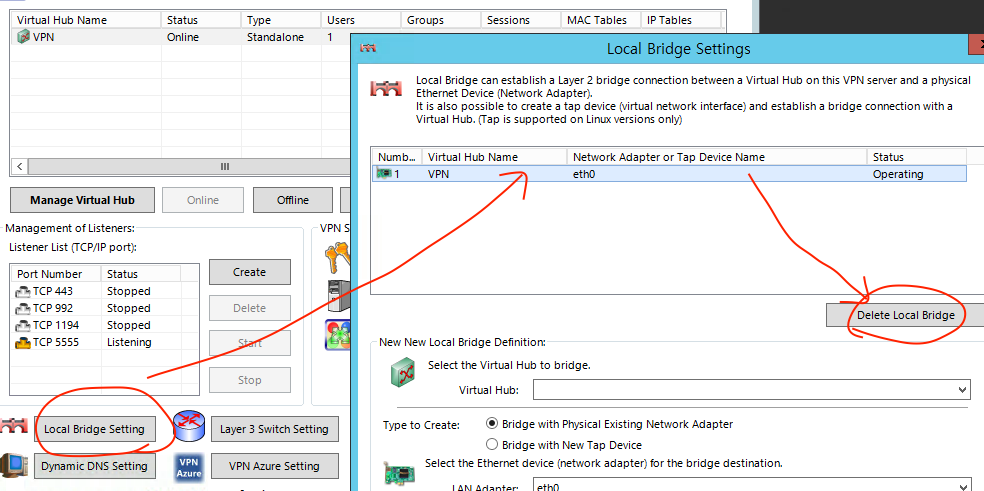This screenshot has height=491, width=984.
Task: Click the Virtual Hub cube icon in new bridge definition
Action: tap(402, 372)
